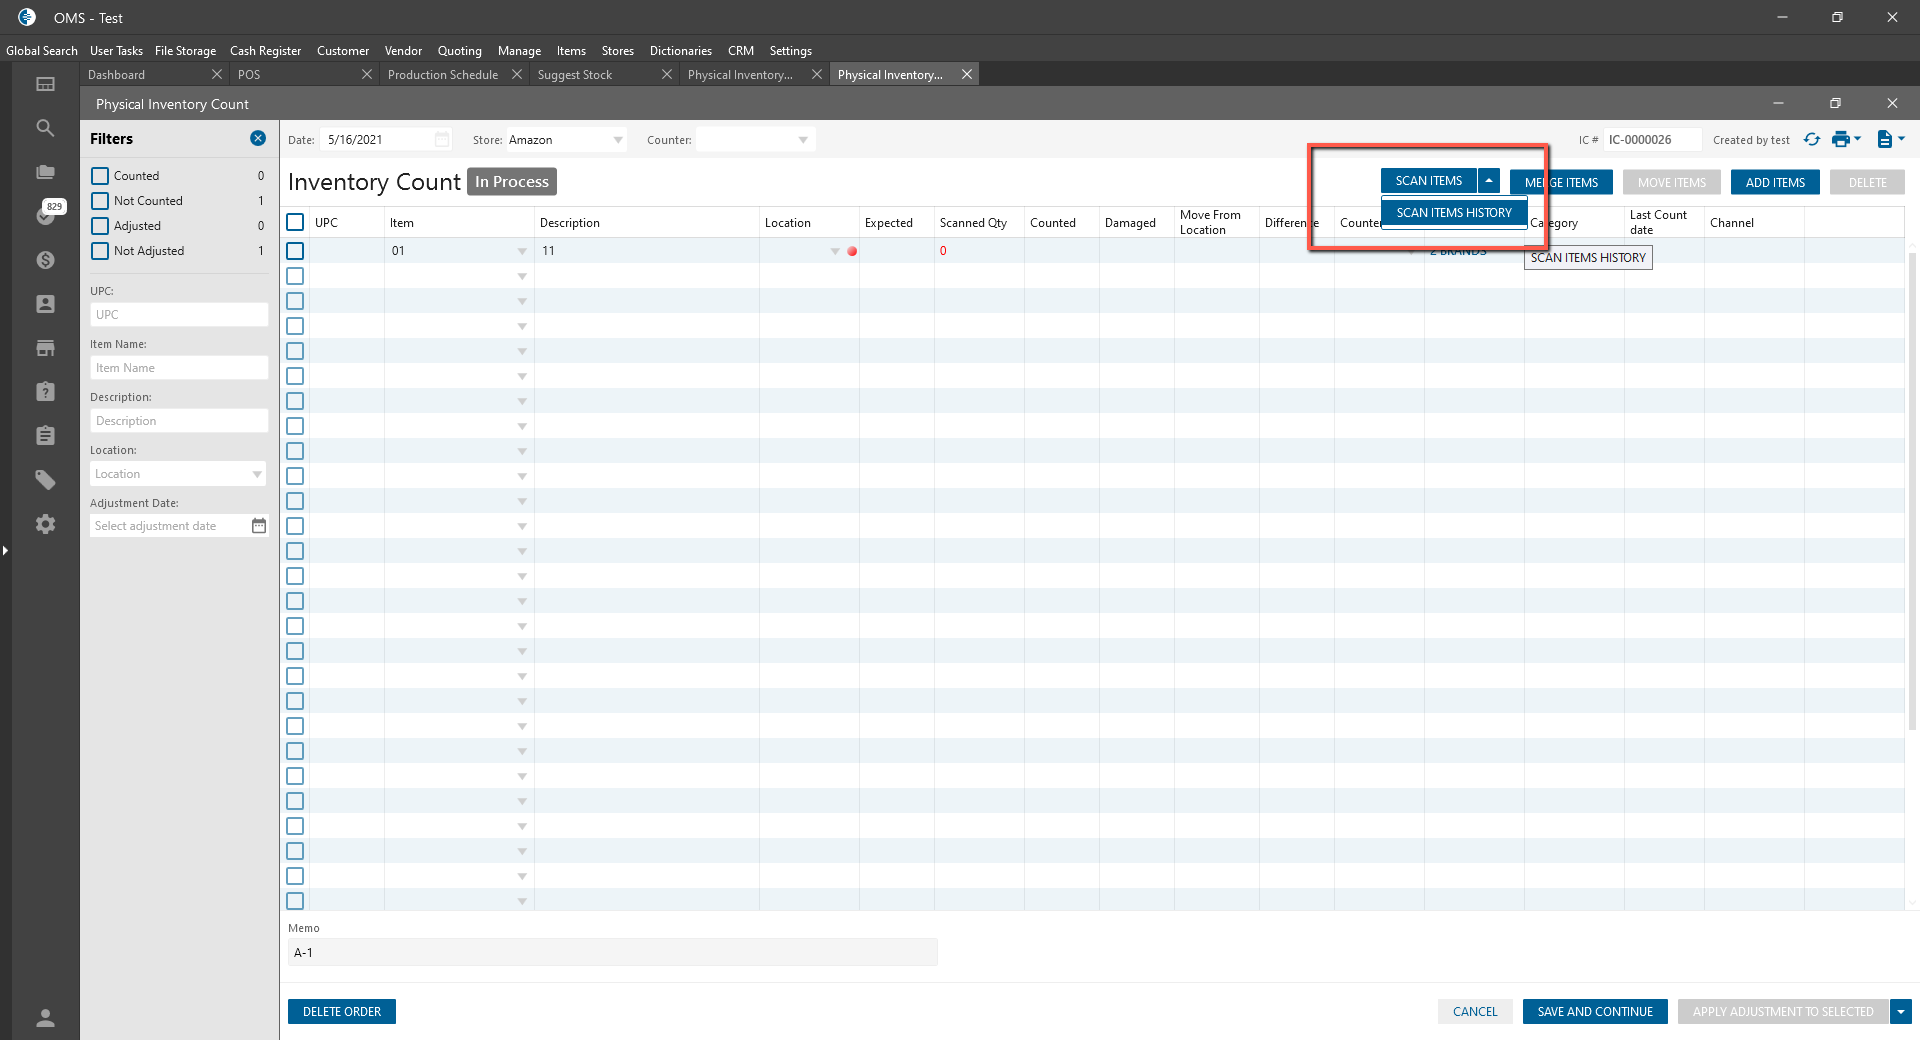Open the storefront sidebar icon

[45, 348]
